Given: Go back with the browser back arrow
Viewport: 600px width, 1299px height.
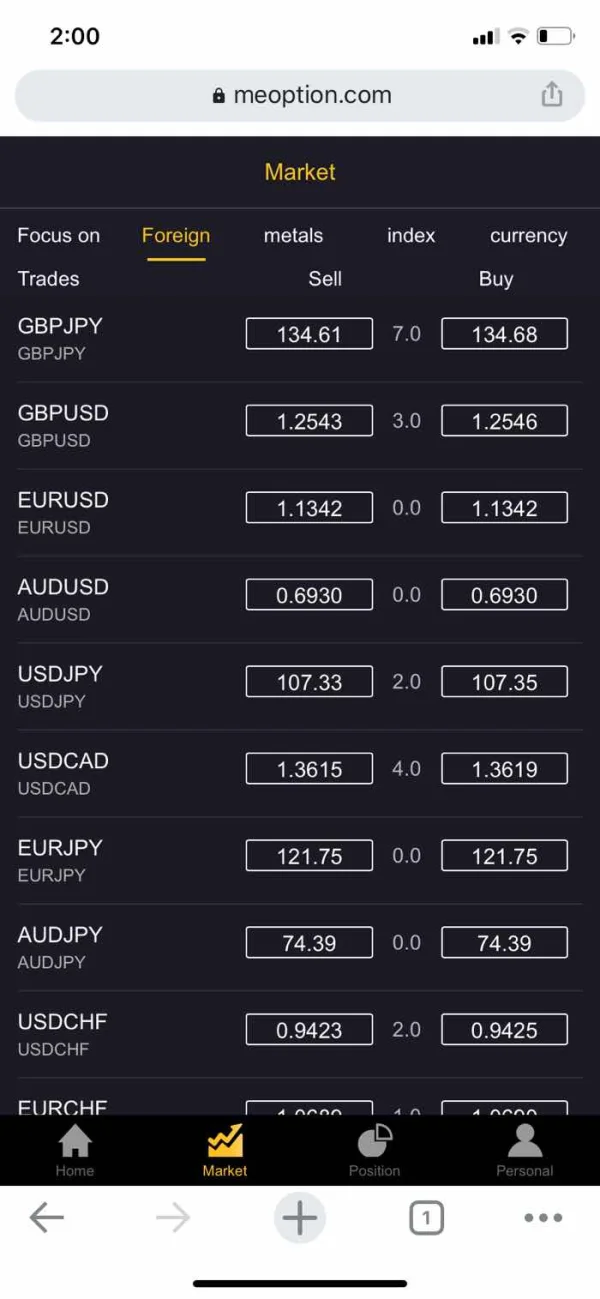Looking at the screenshot, I should coord(46,1217).
